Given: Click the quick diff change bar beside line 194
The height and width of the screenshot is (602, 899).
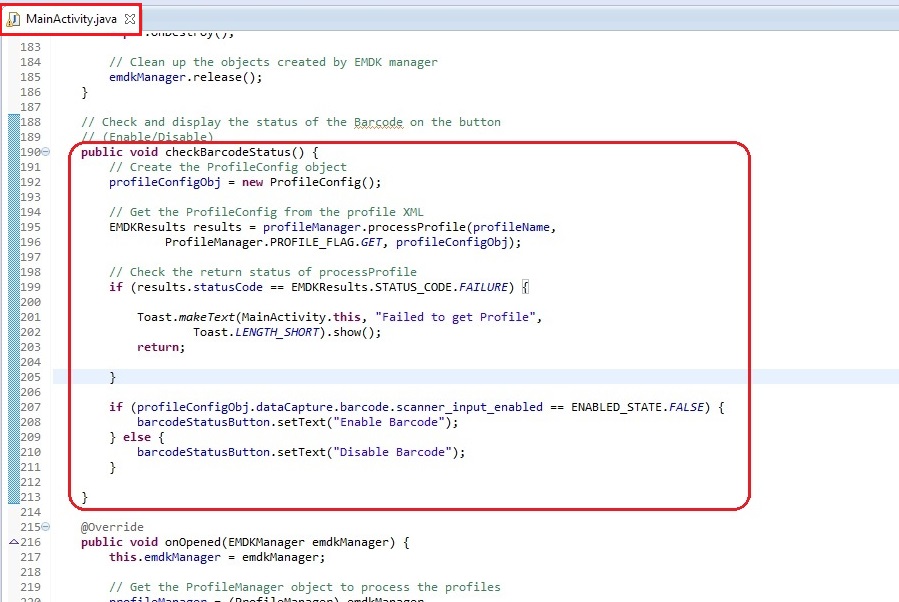Looking at the screenshot, I should 12,212.
